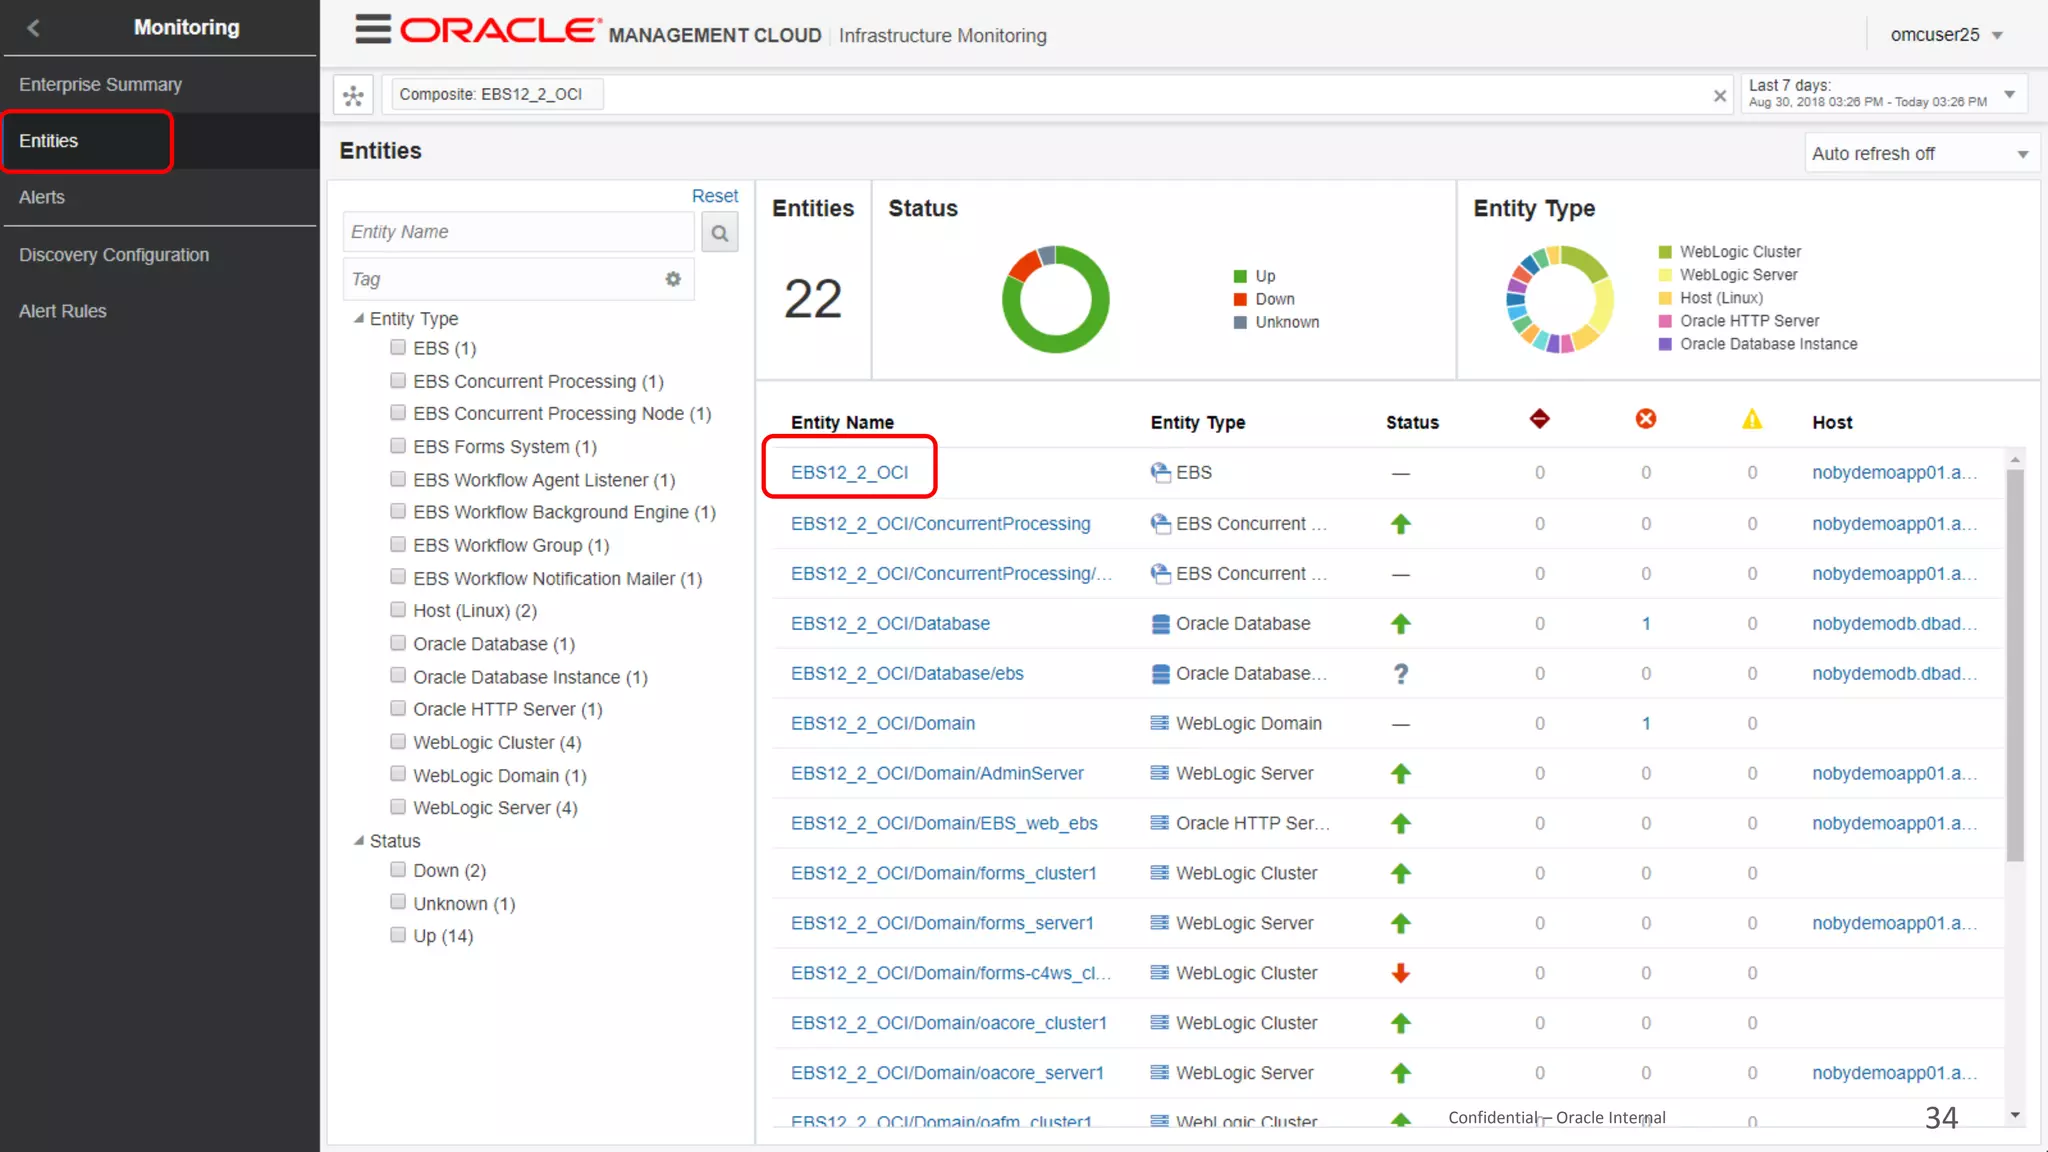Open the Last 7 days time range dropdown
The height and width of the screenshot is (1152, 2048).
1884,93
